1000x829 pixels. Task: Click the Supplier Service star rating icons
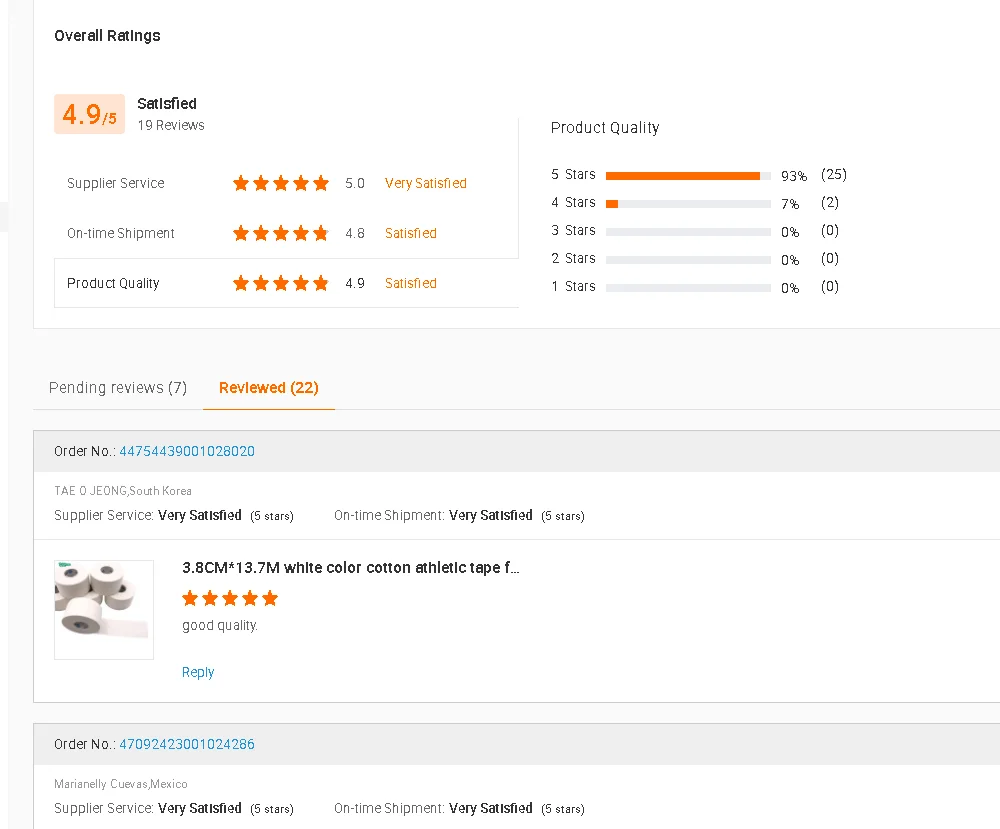[280, 183]
